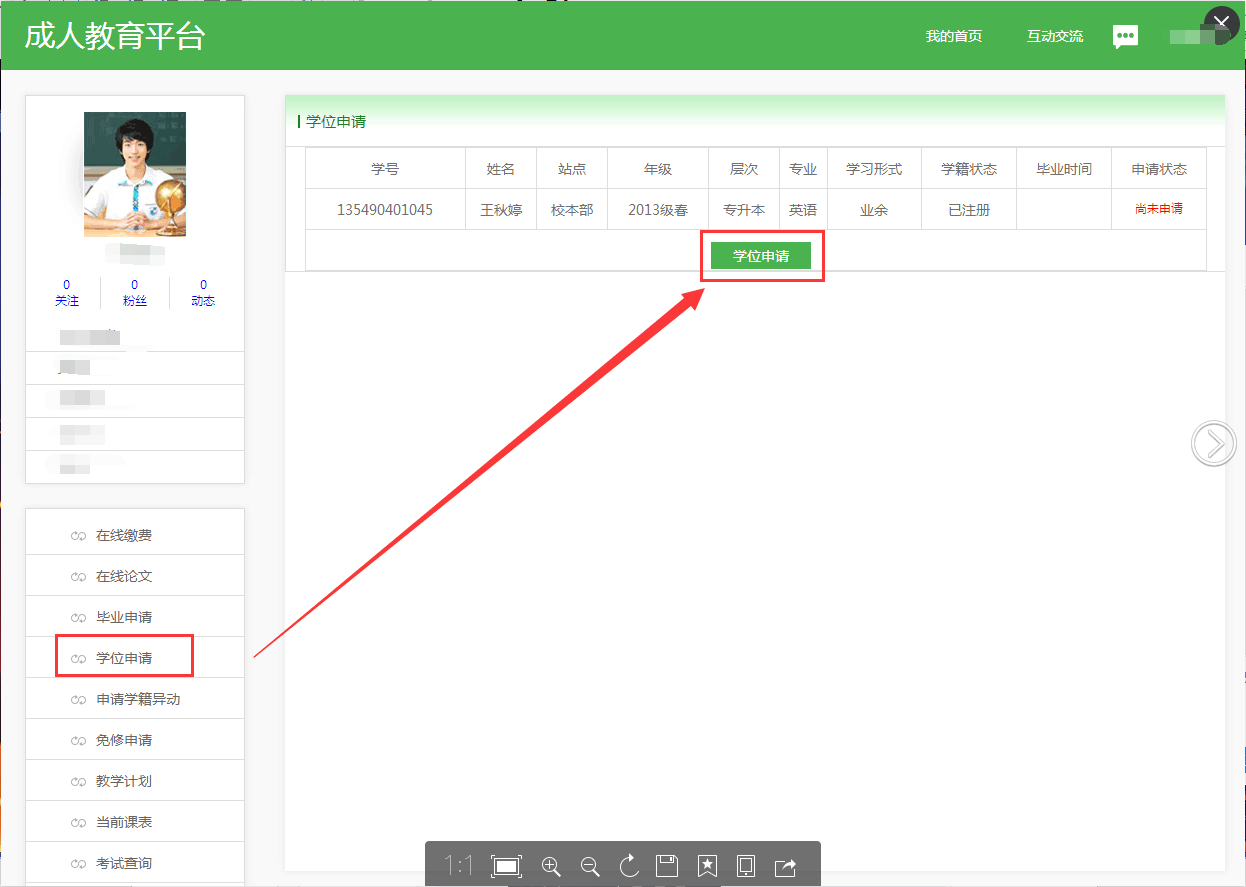Open 在线论文 from the sidebar

point(124,577)
